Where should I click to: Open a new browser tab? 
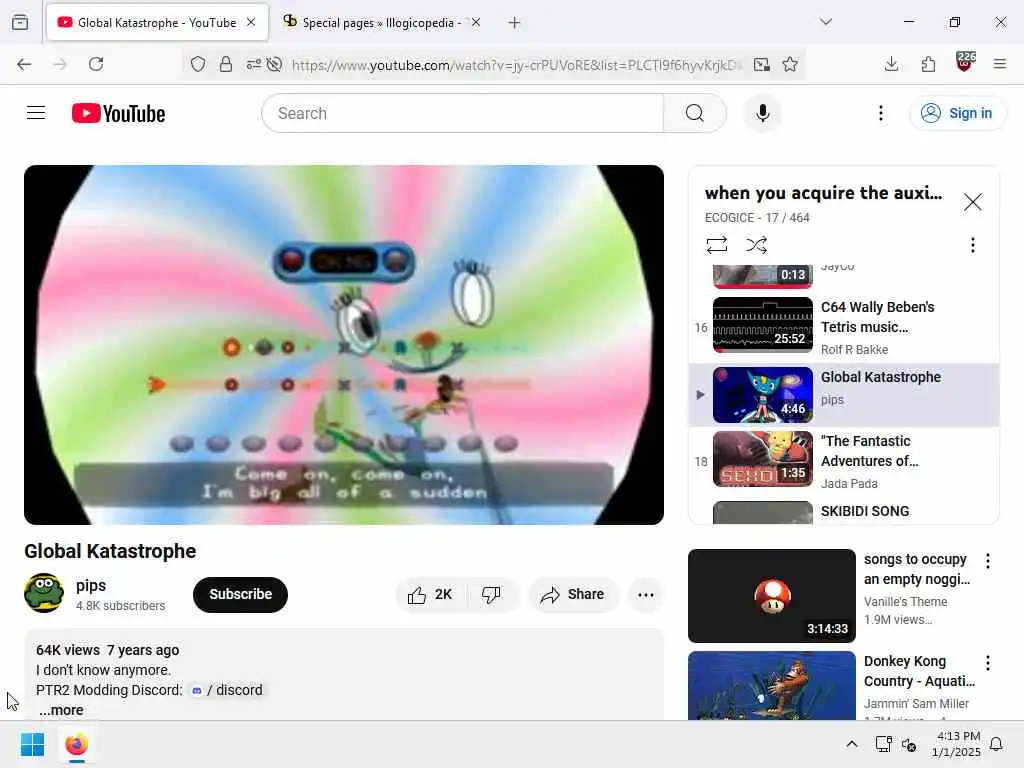point(514,23)
